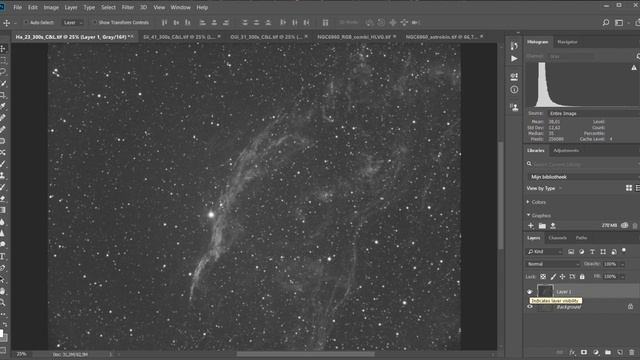
Task: Add a layer mask to Layer 1
Action: 584,352
